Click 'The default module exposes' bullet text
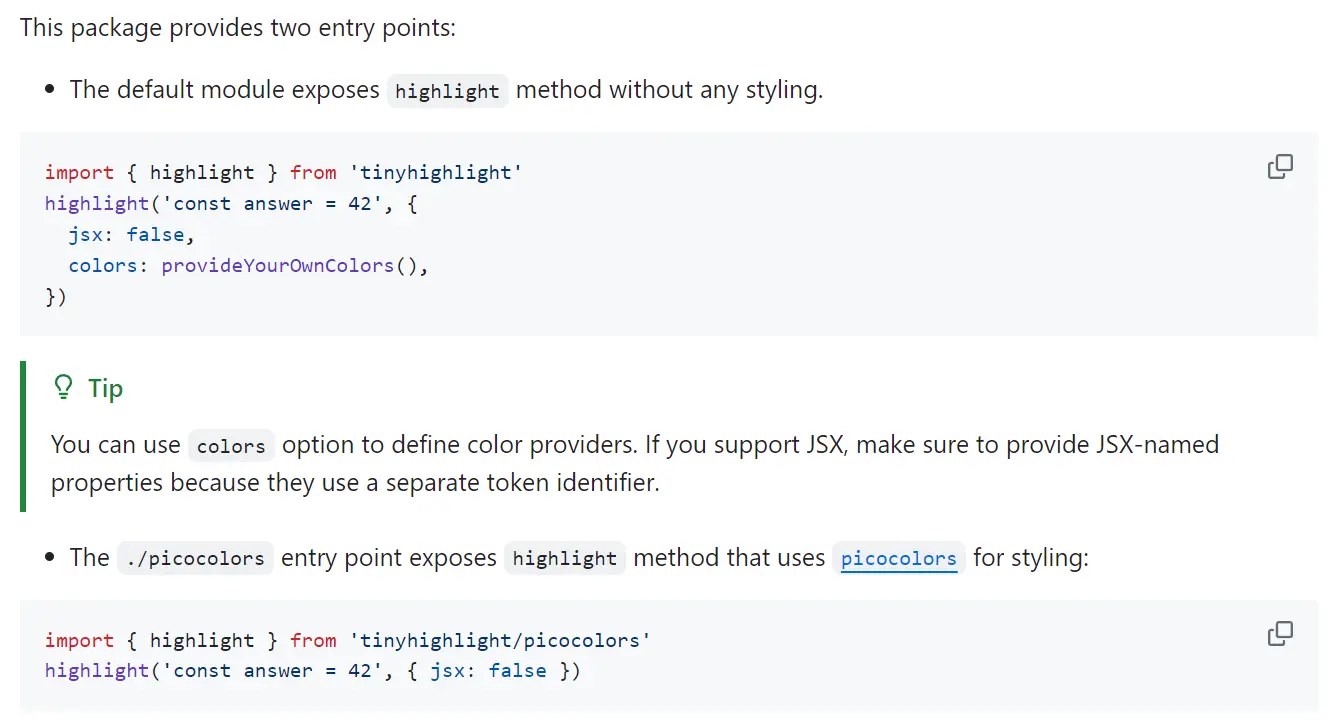 click(224, 90)
